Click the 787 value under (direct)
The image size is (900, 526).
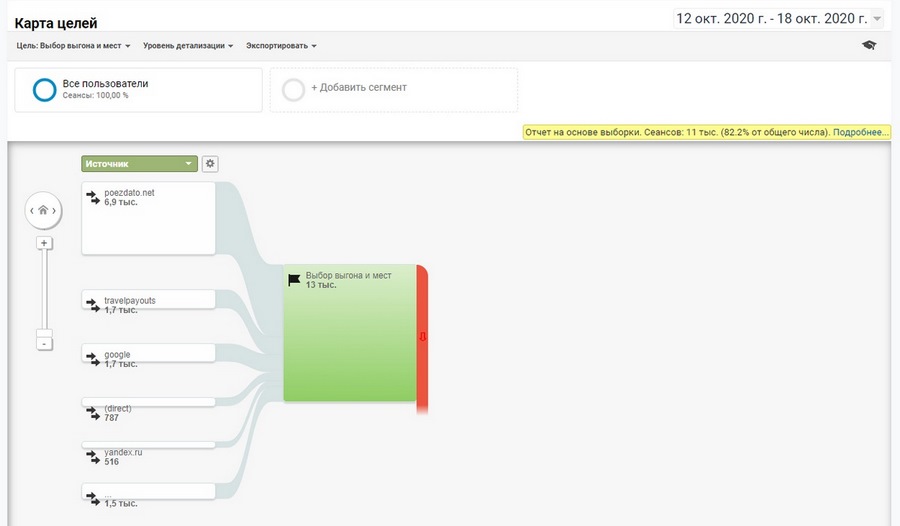point(111,417)
